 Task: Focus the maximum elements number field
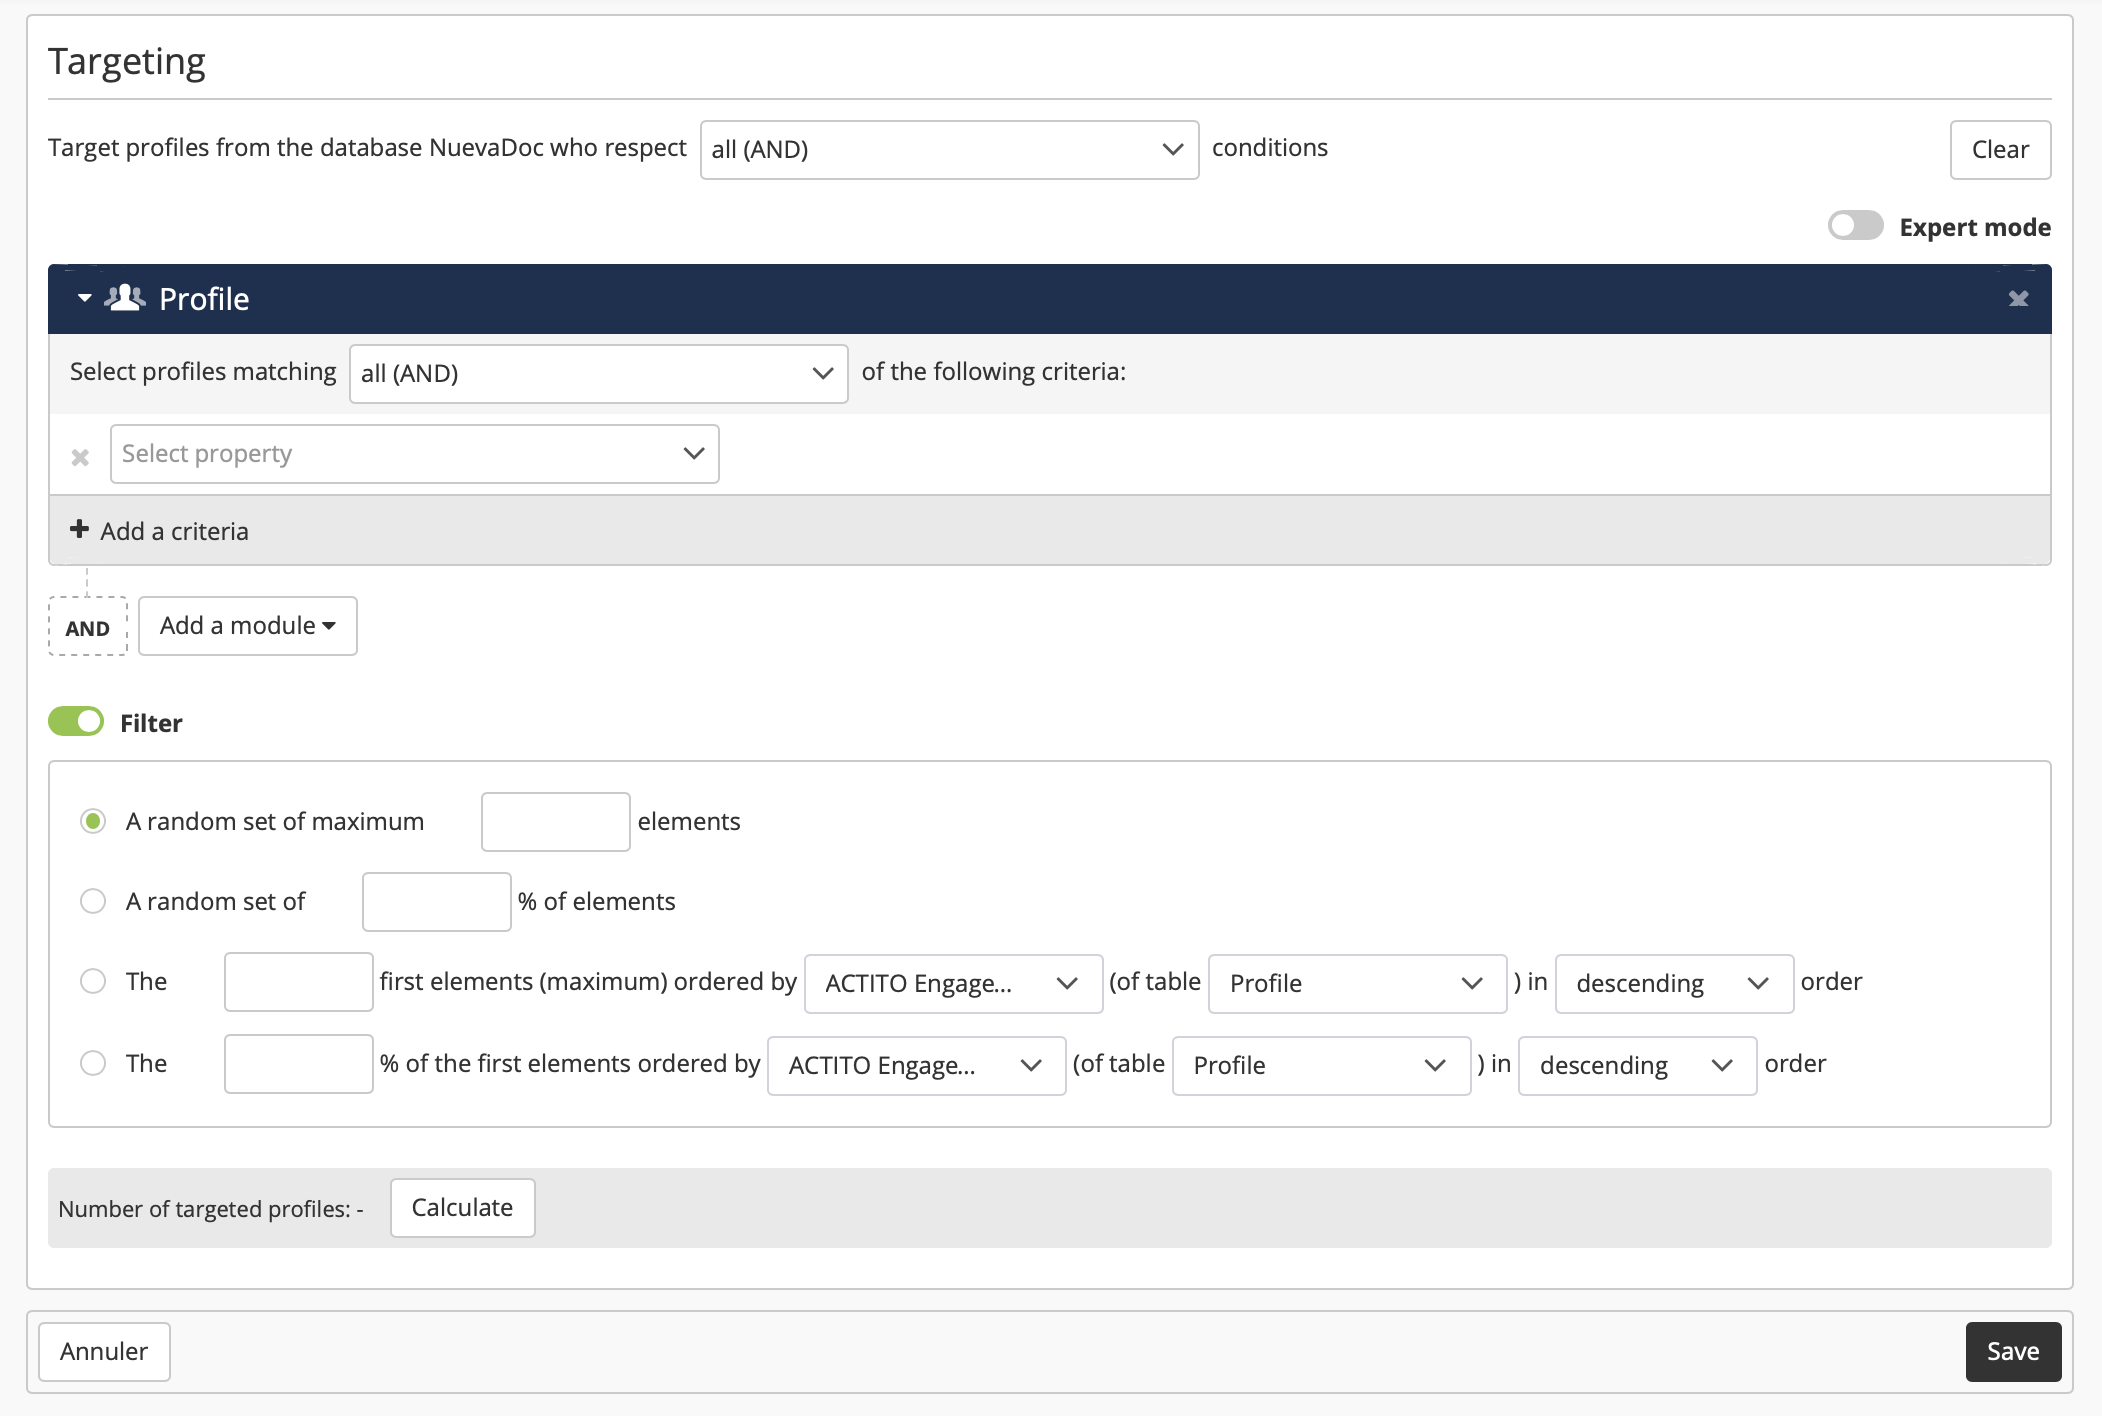point(555,822)
